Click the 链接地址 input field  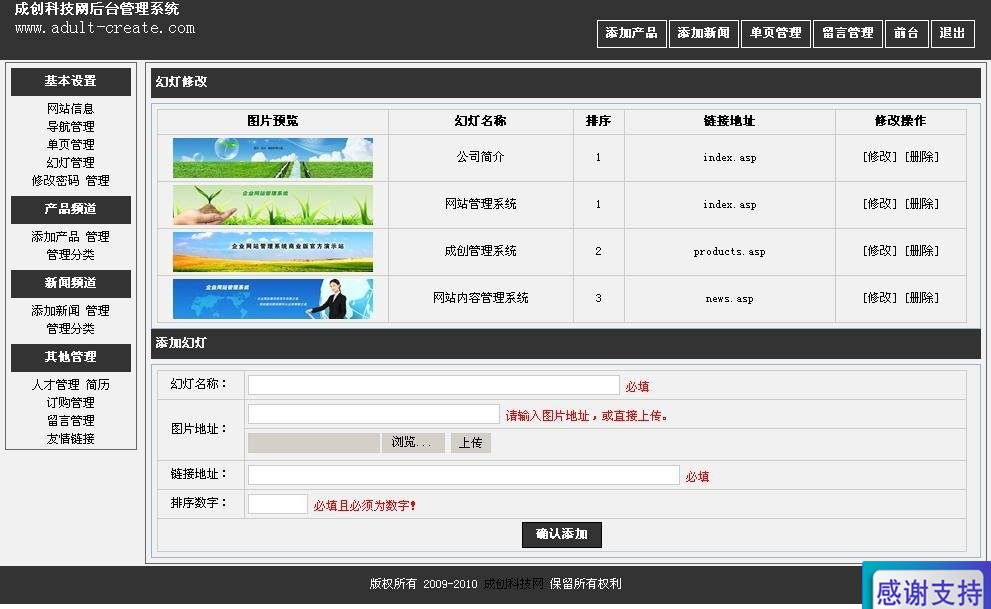[464, 475]
